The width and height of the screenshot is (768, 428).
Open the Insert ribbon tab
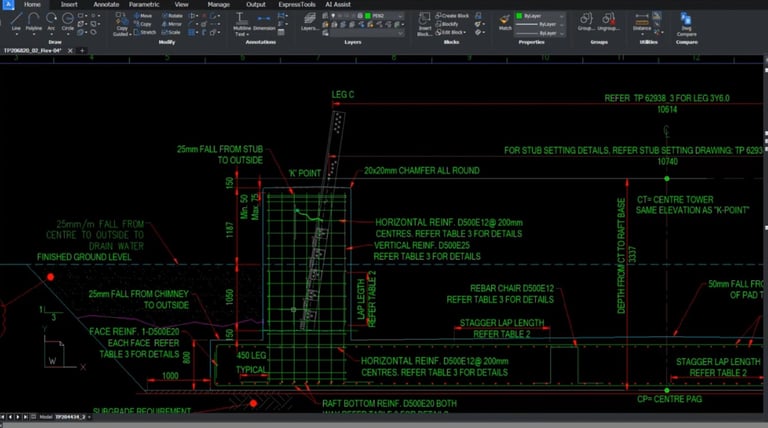[x=69, y=4]
